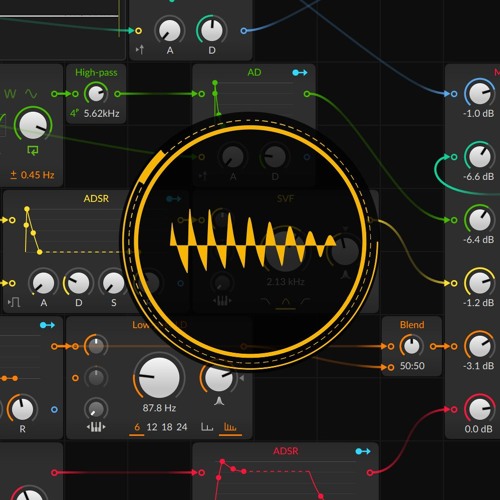Click the red ADSR output port
The width and height of the screenshot is (500, 500).
pos(370,472)
